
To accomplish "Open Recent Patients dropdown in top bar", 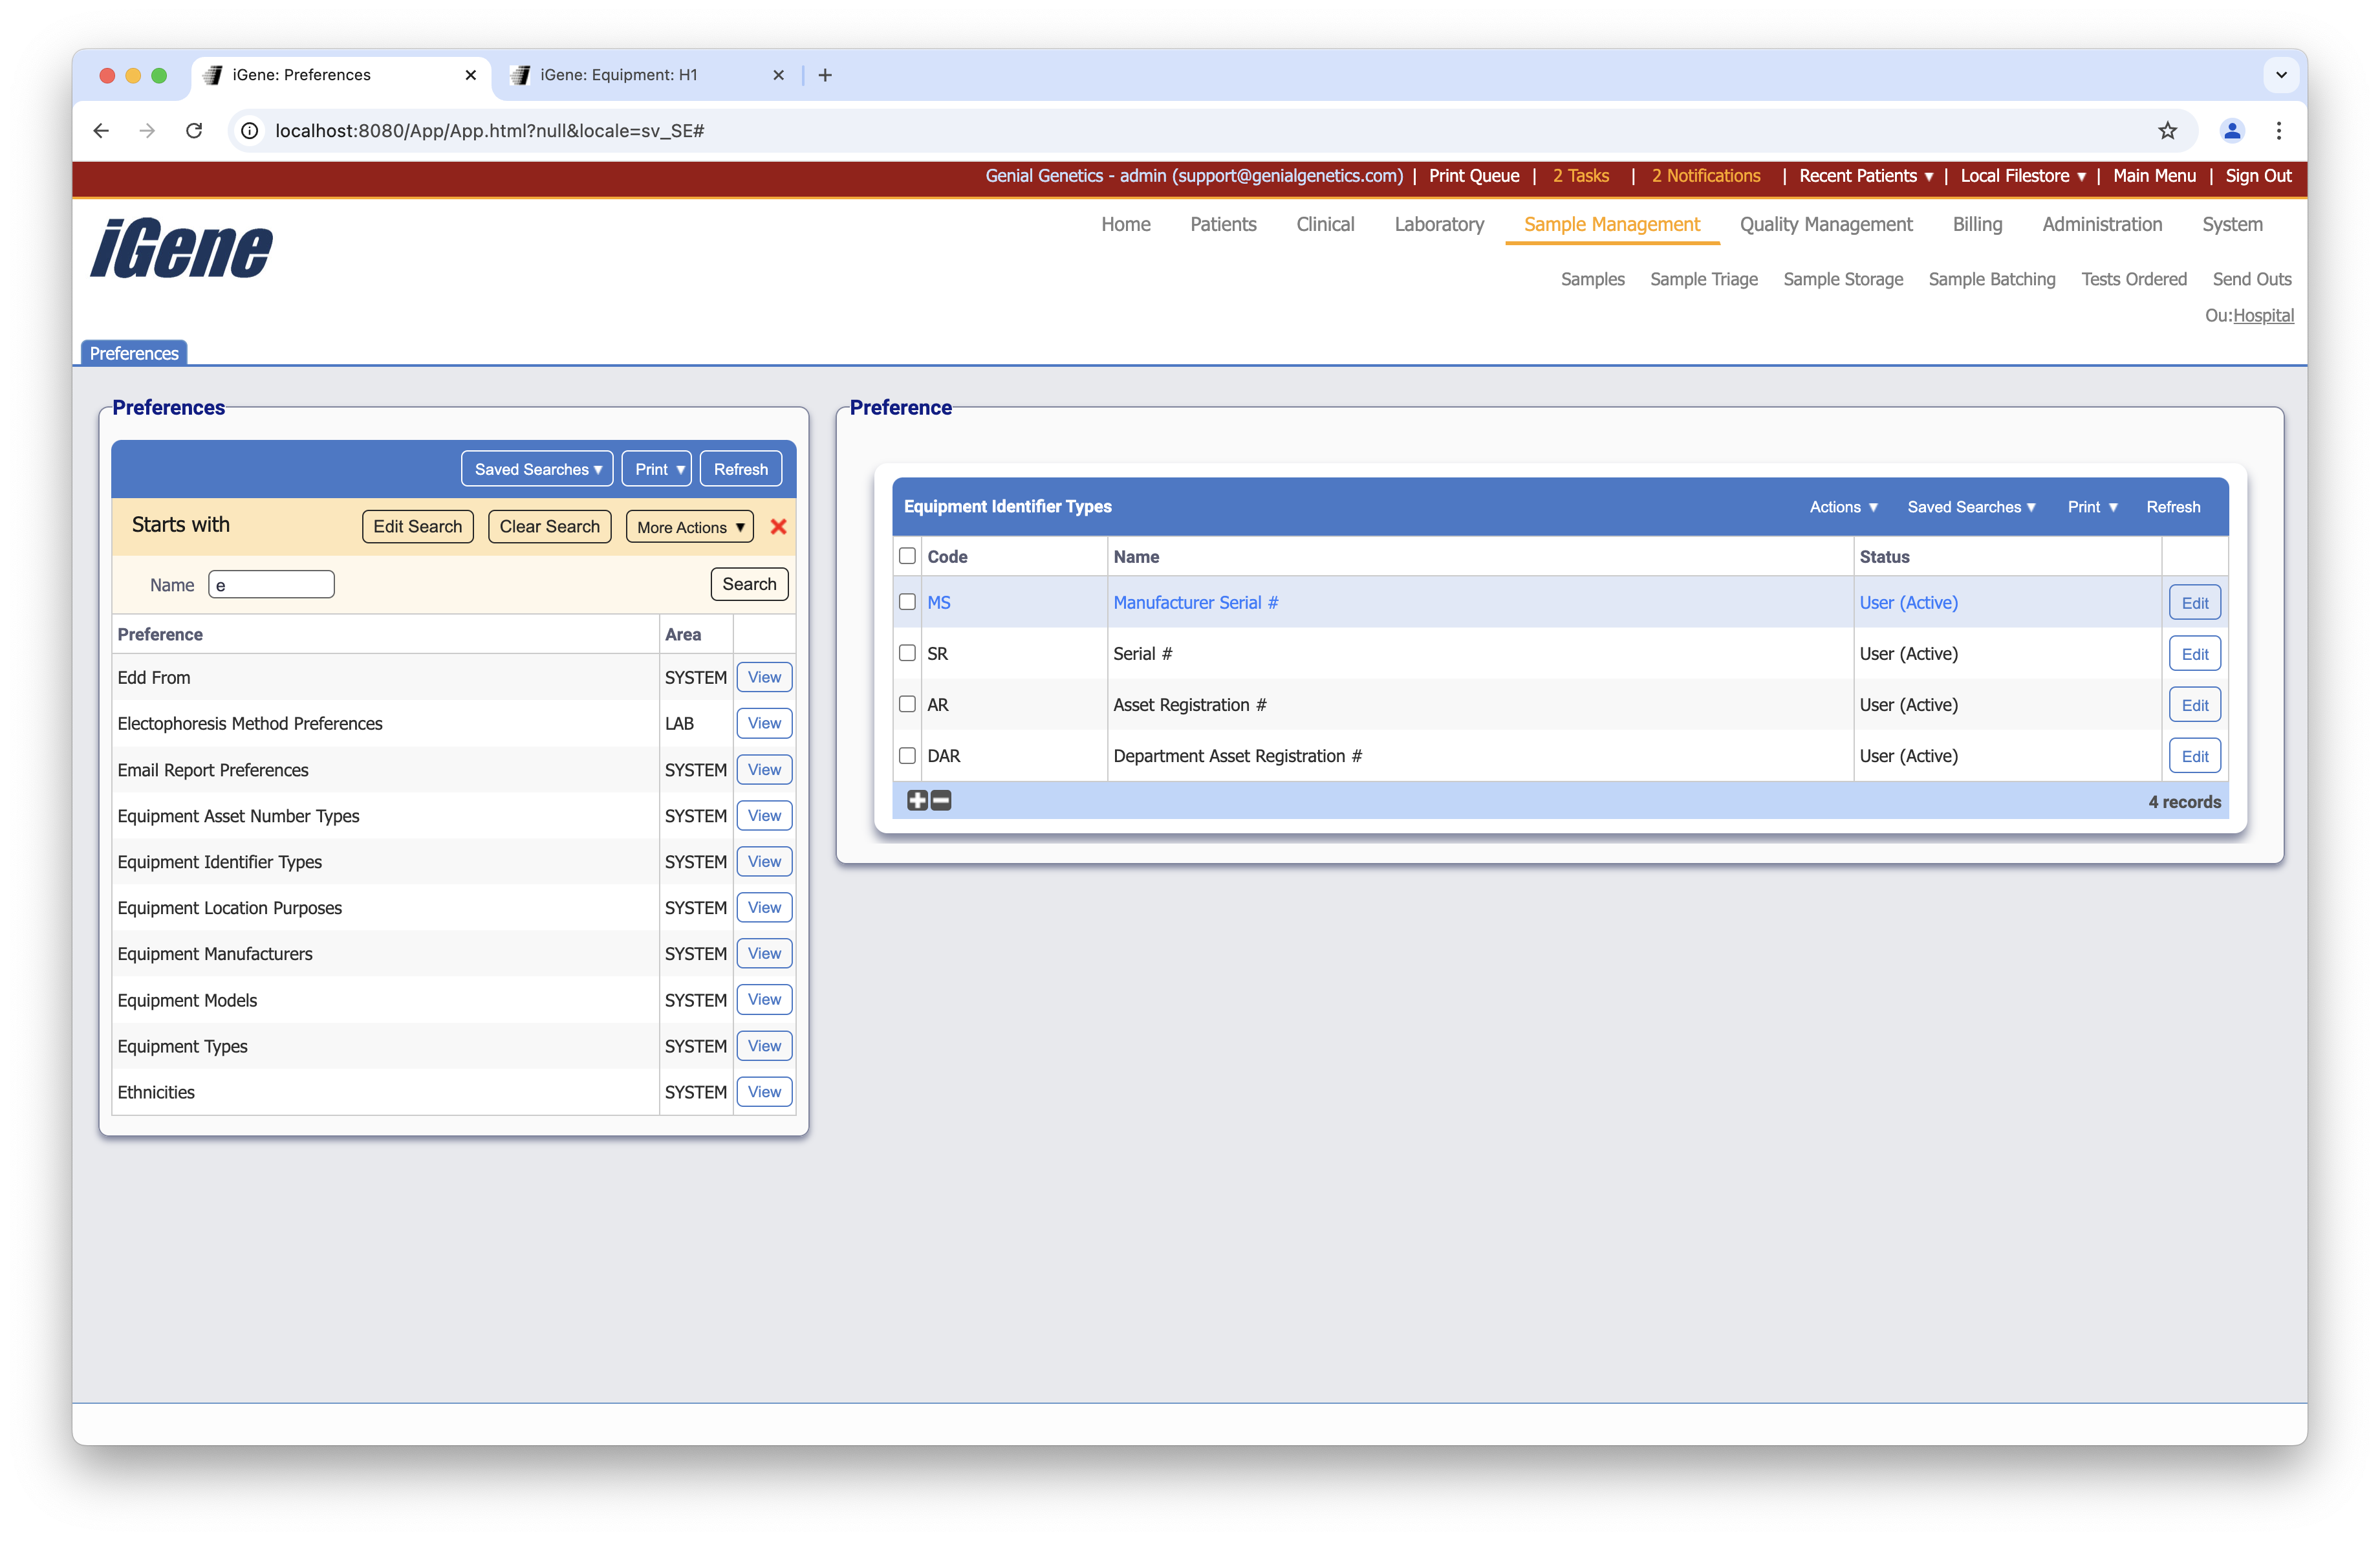I will click(x=1865, y=176).
